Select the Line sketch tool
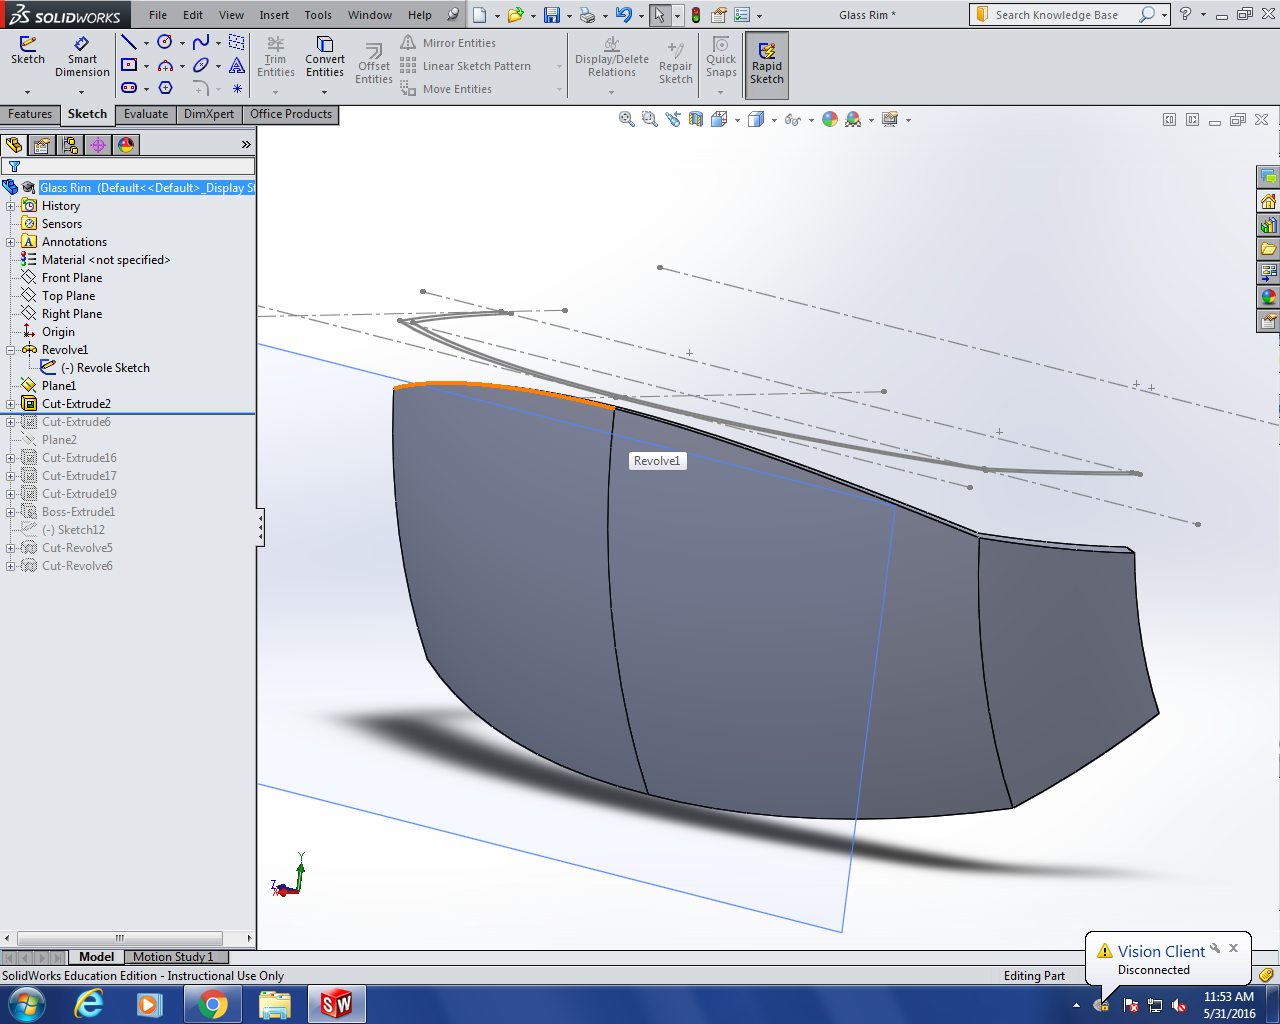1280x1024 pixels. (x=129, y=42)
